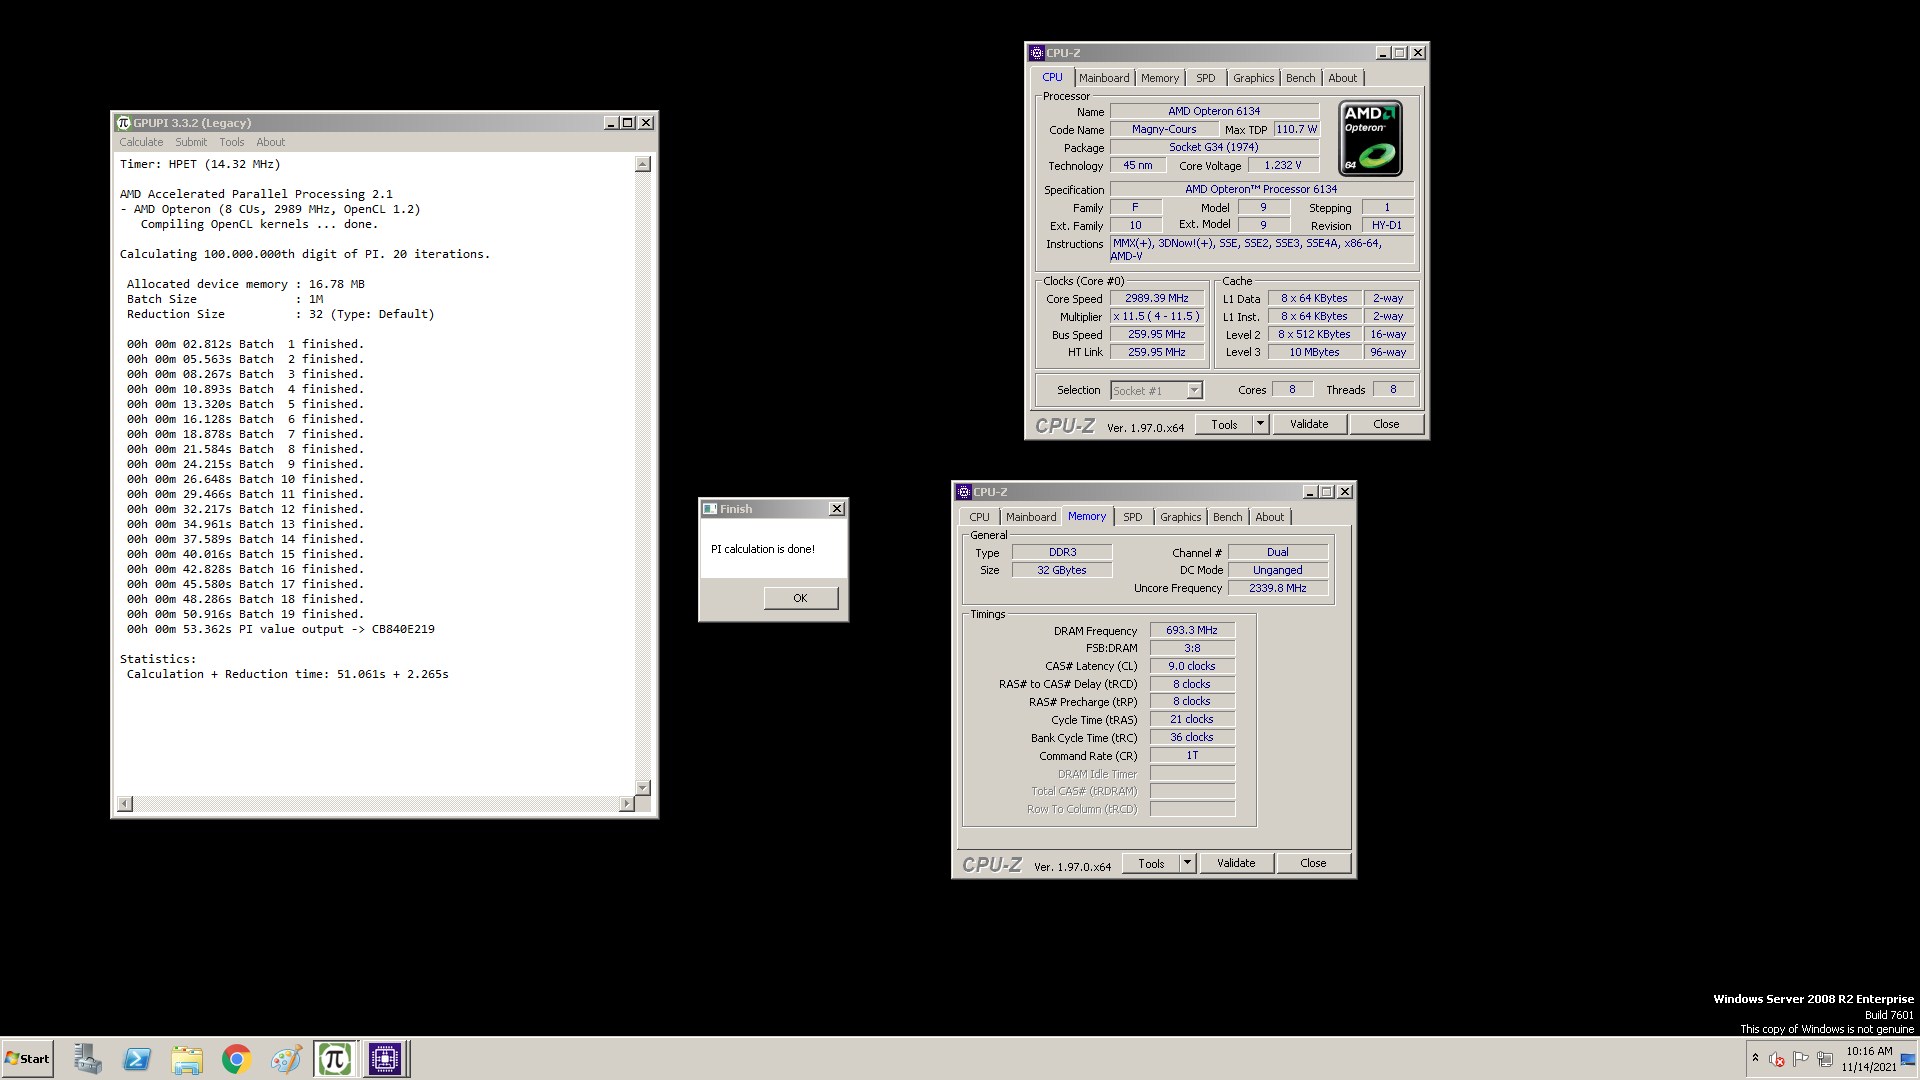Click the AMD Opteron 6134 name field
1920x1080 pixels.
point(1214,111)
